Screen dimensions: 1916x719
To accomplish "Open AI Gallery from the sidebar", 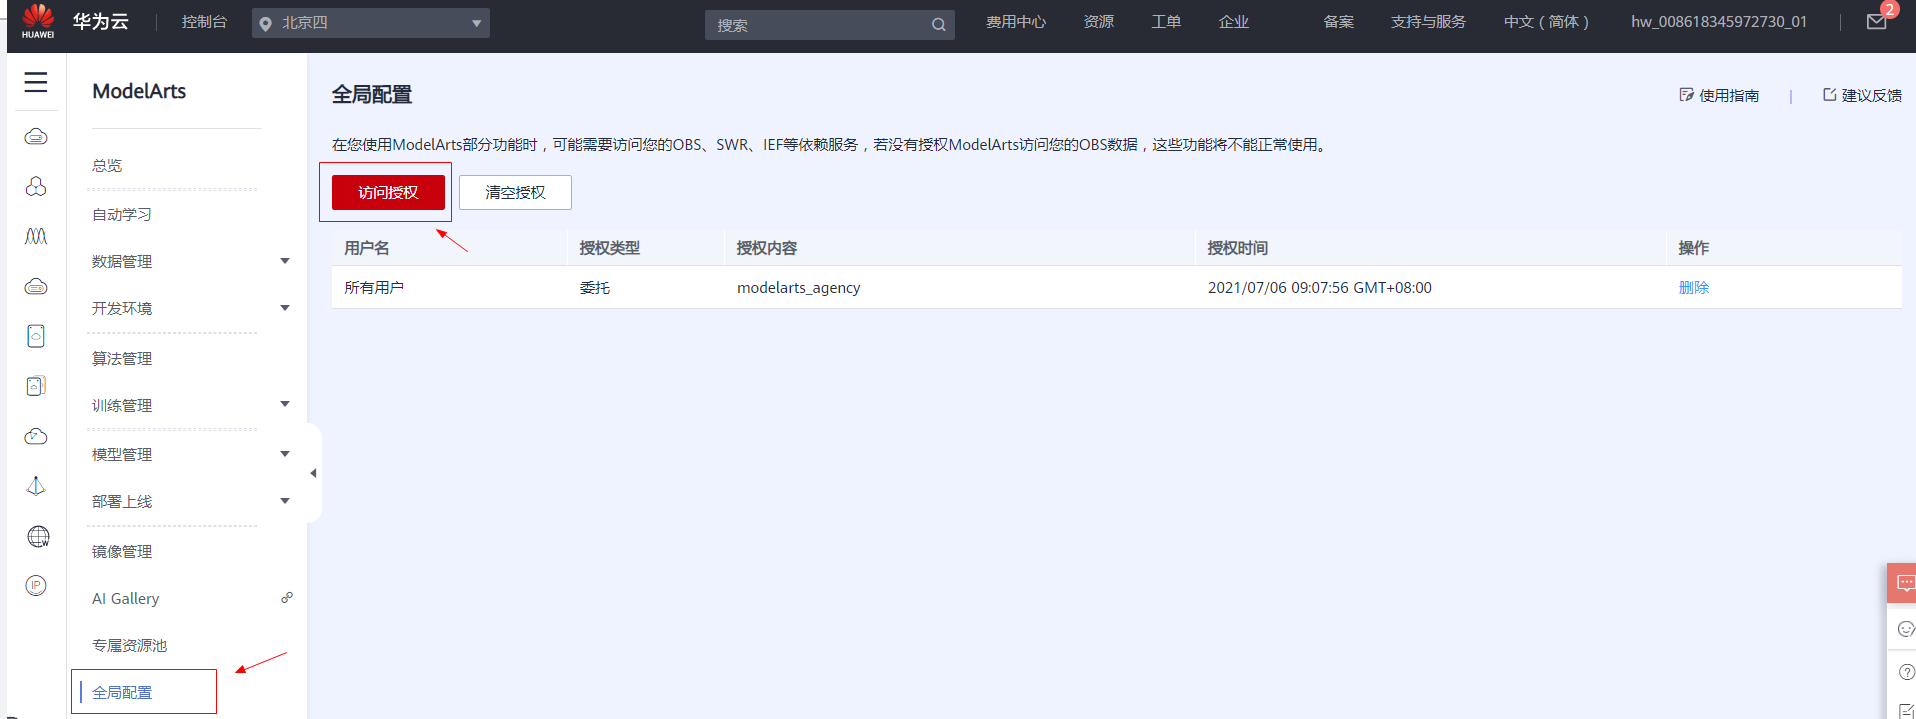I will [x=125, y=598].
